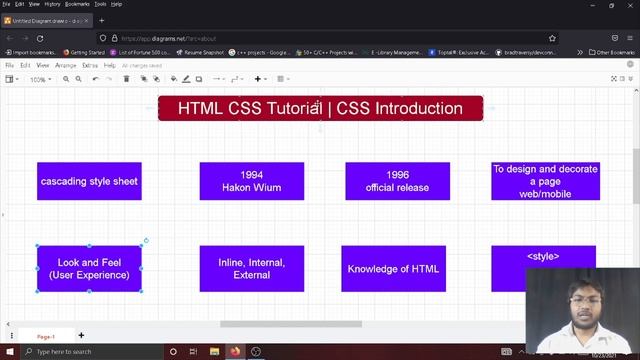
Task: Click the shield tracking protection icon
Action: (103, 38)
